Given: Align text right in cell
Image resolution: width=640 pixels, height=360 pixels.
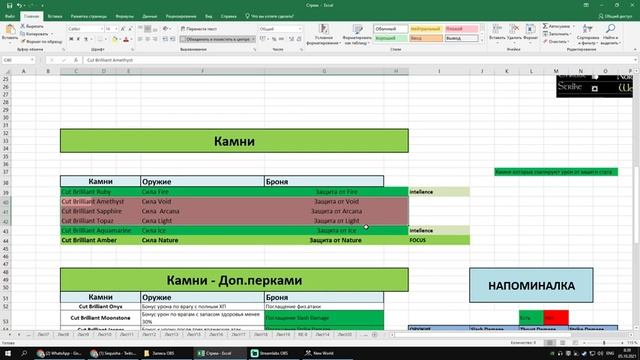Looking at the screenshot, I should (155, 39).
